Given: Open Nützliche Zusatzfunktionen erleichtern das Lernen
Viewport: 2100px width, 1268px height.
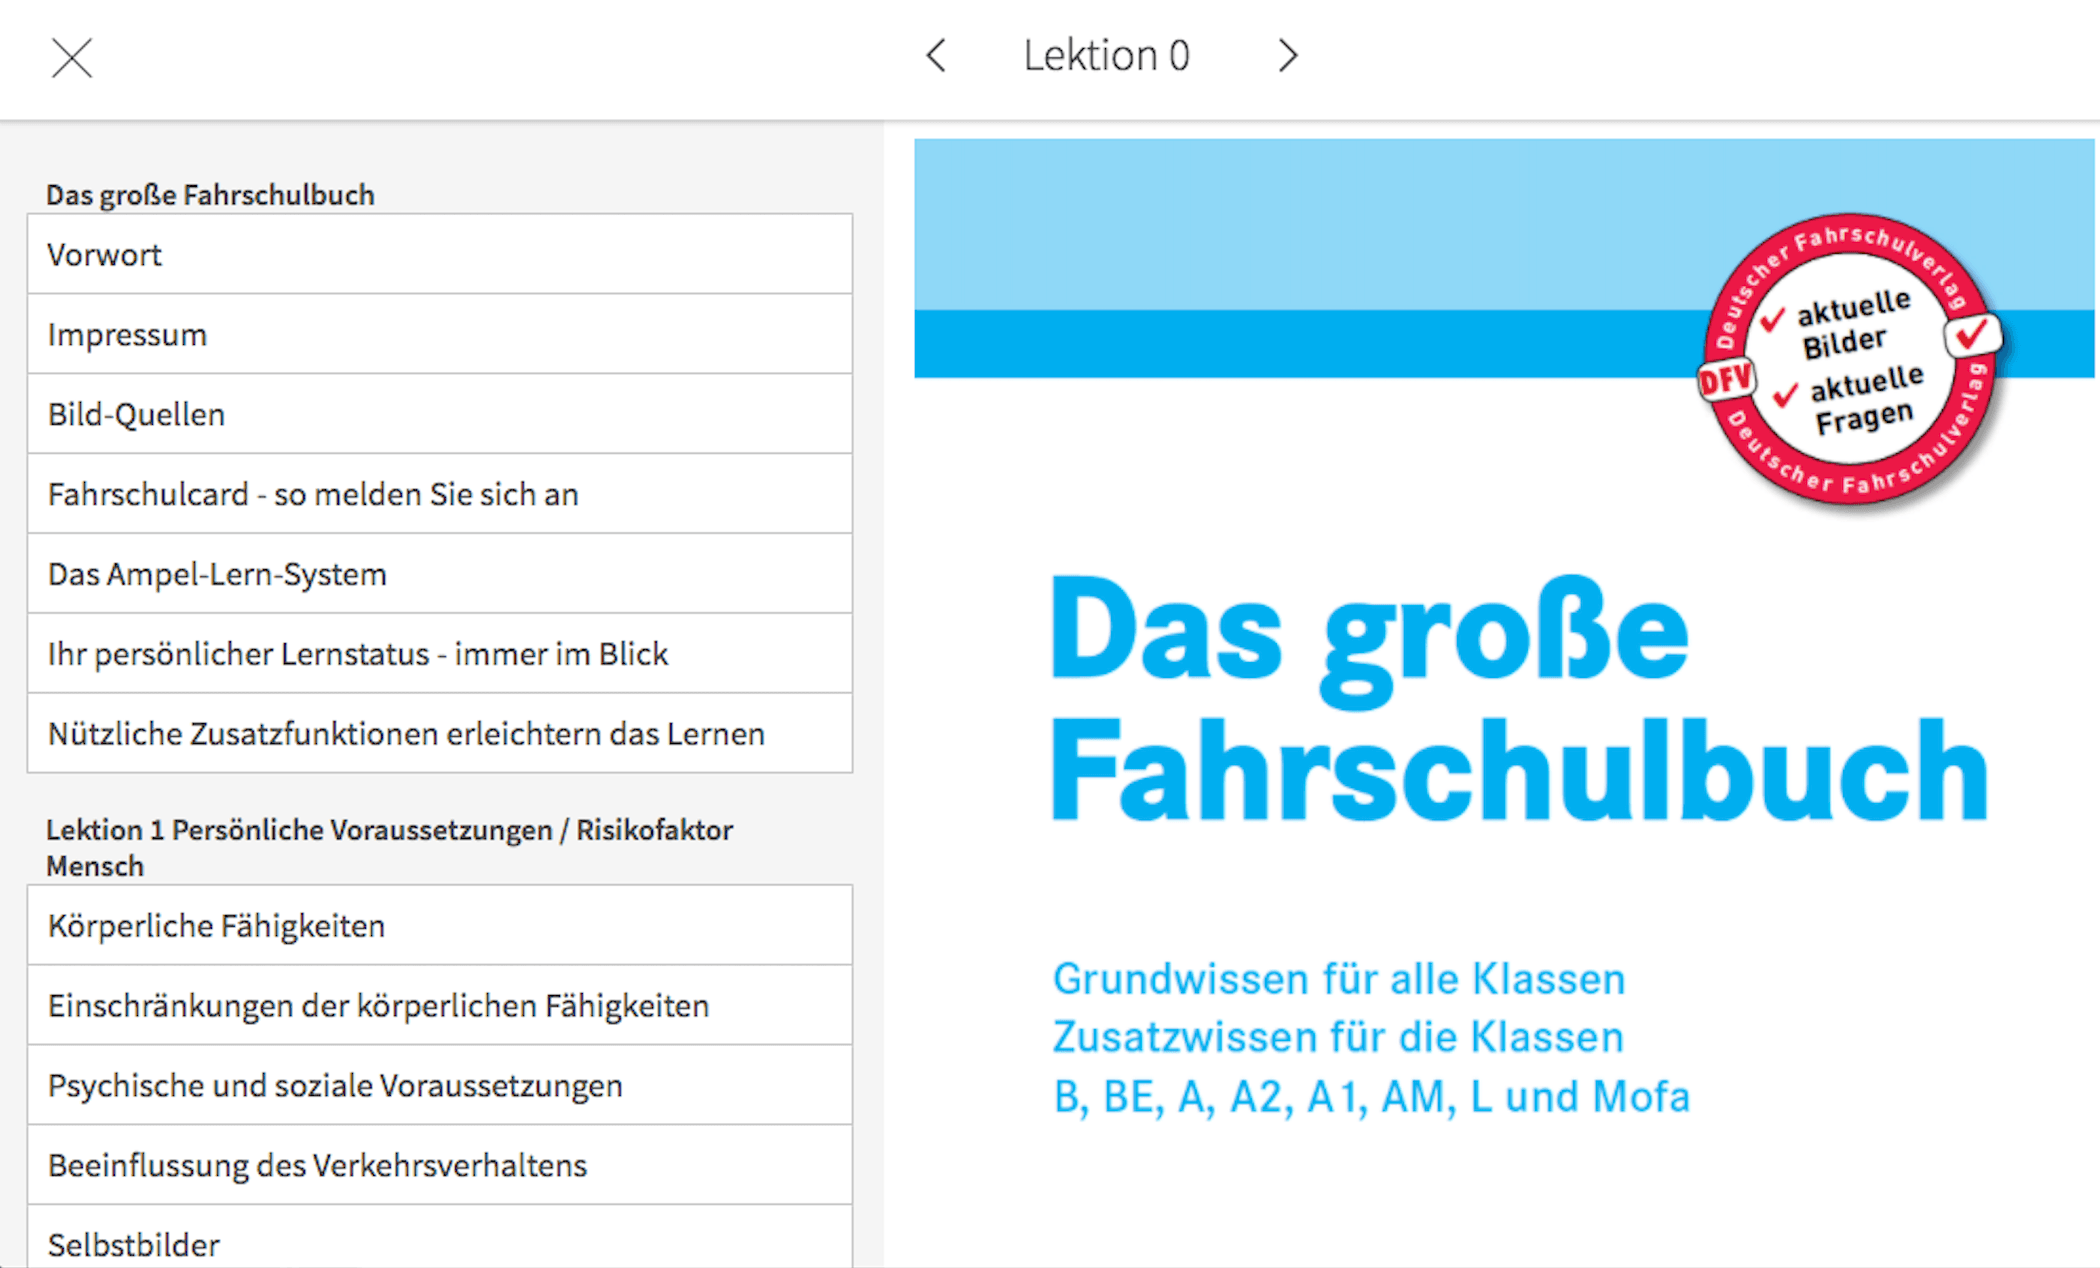Looking at the screenshot, I should [x=440, y=733].
